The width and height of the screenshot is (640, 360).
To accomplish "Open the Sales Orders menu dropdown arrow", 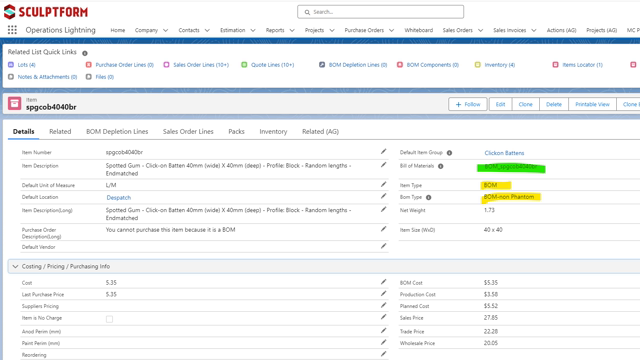I will tap(480, 30).
